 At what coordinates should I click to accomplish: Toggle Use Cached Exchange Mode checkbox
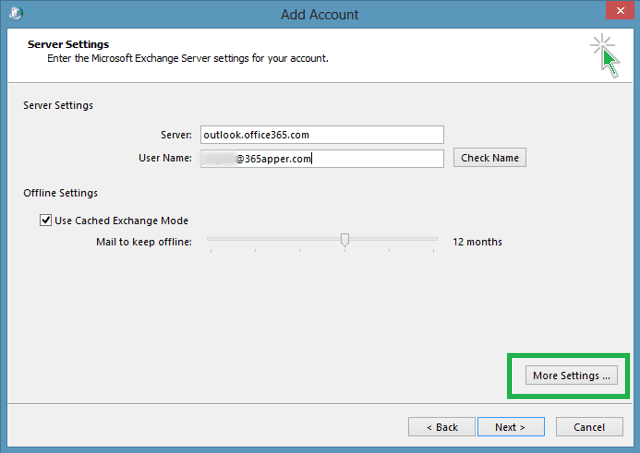point(46,220)
